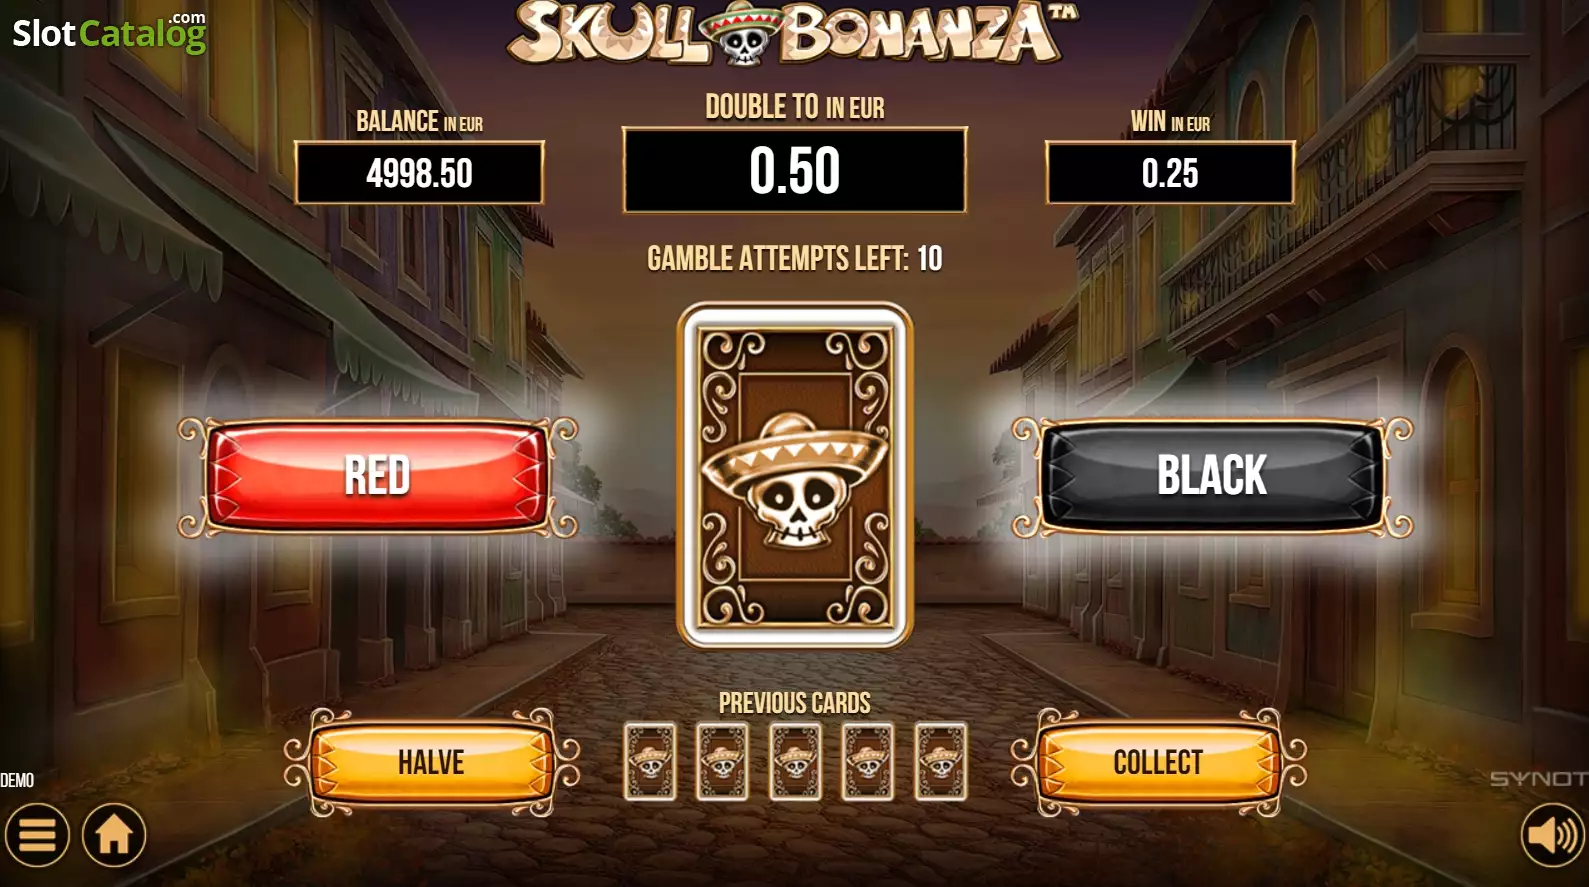Image resolution: width=1589 pixels, height=887 pixels.
Task: Click the large face-down skull card
Action: 795,476
